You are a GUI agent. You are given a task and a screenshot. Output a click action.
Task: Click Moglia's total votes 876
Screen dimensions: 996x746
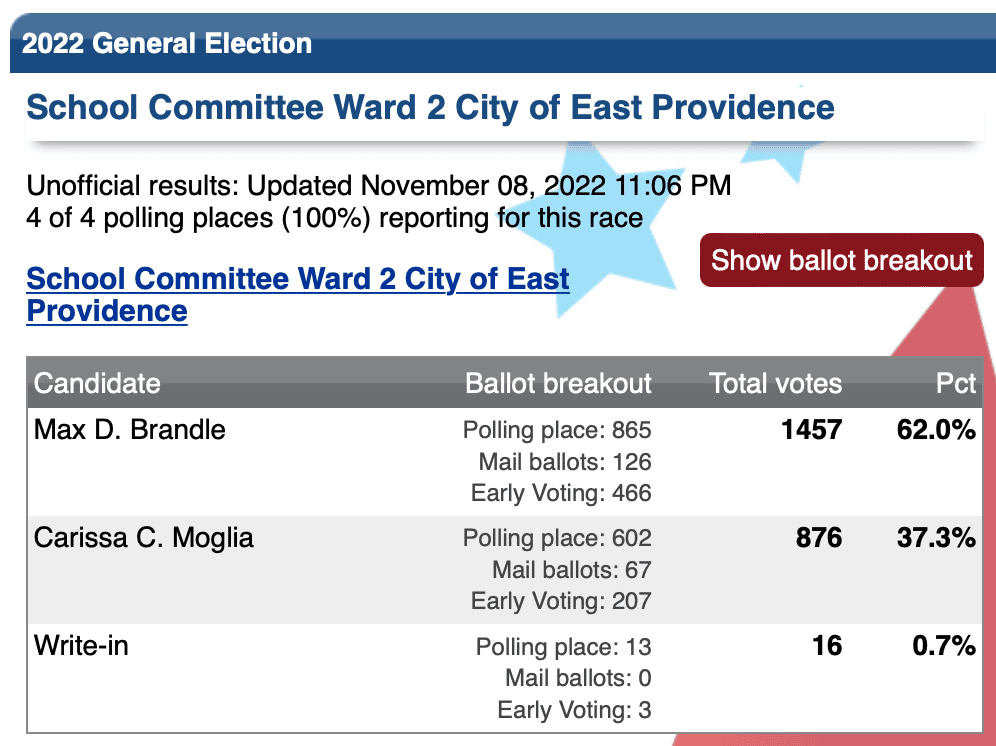tap(819, 538)
